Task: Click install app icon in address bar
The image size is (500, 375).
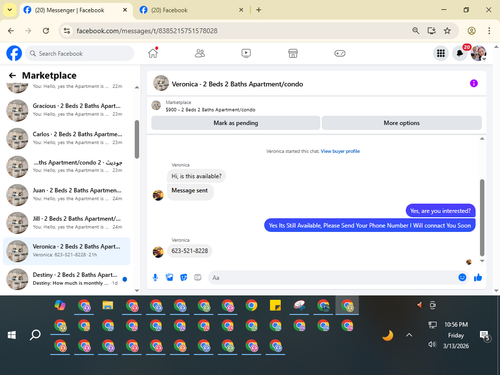Action: coord(432,31)
